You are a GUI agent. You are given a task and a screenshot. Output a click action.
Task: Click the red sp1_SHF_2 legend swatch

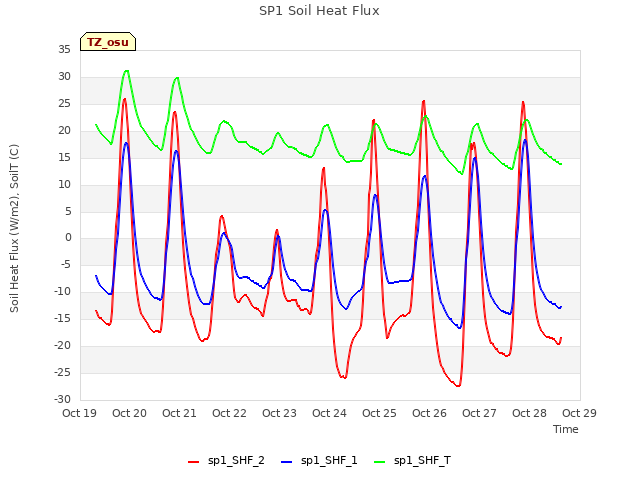coord(193,462)
